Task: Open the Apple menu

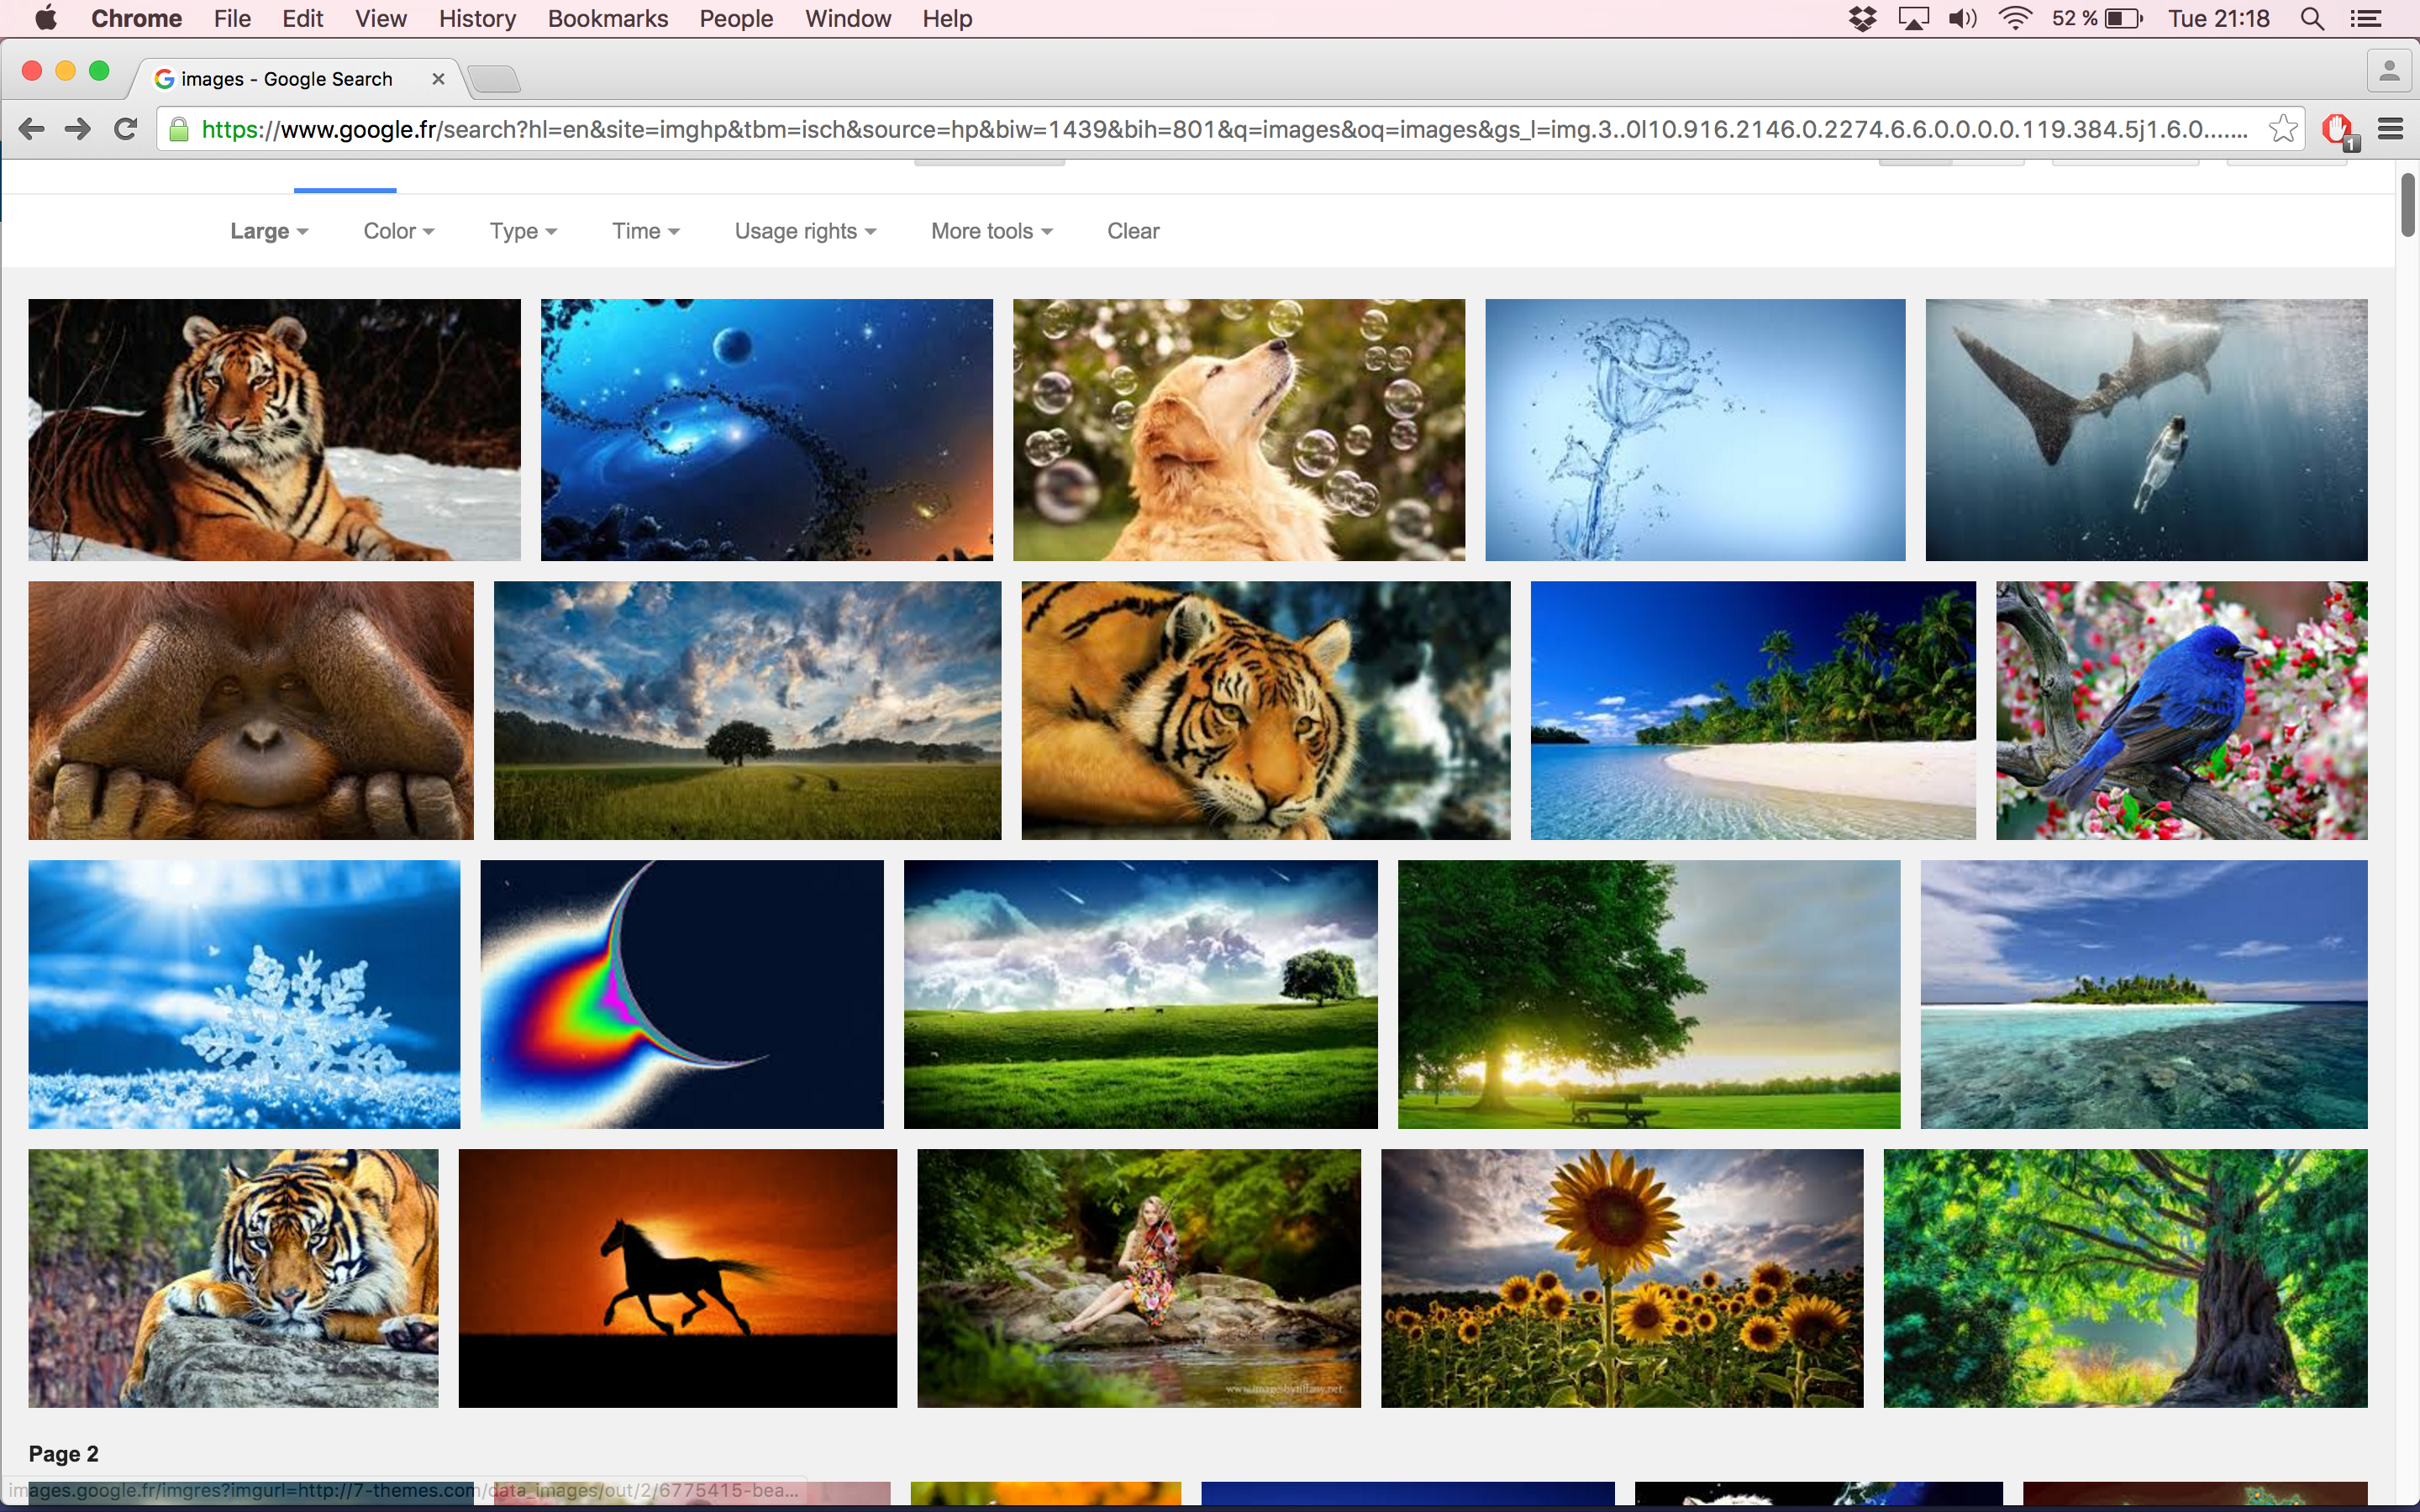Action: point(46,18)
